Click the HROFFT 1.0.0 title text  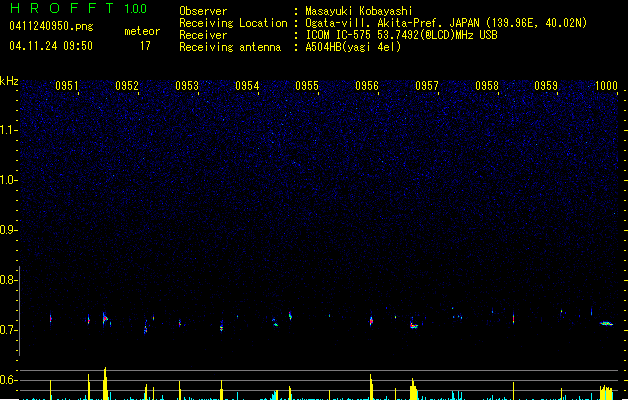coord(79,8)
